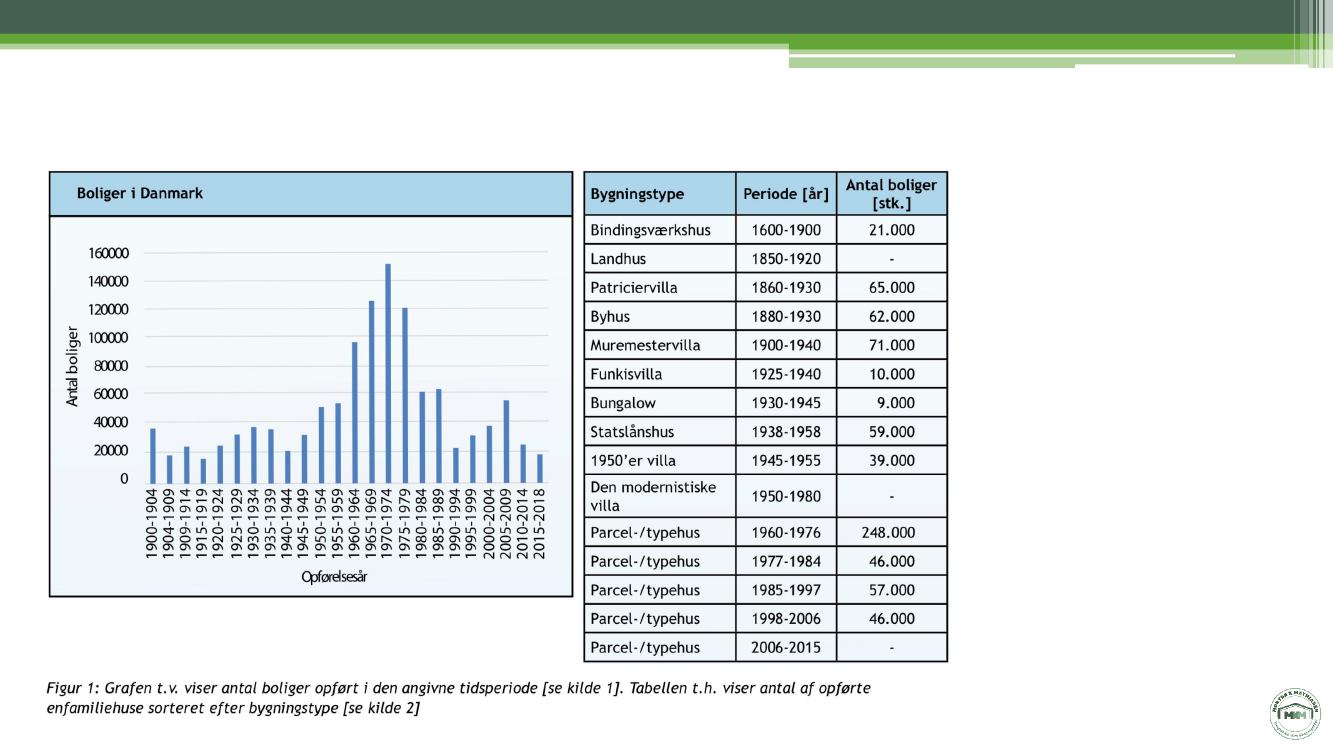Select the value "10.000" for Funkisvilla

(891, 374)
